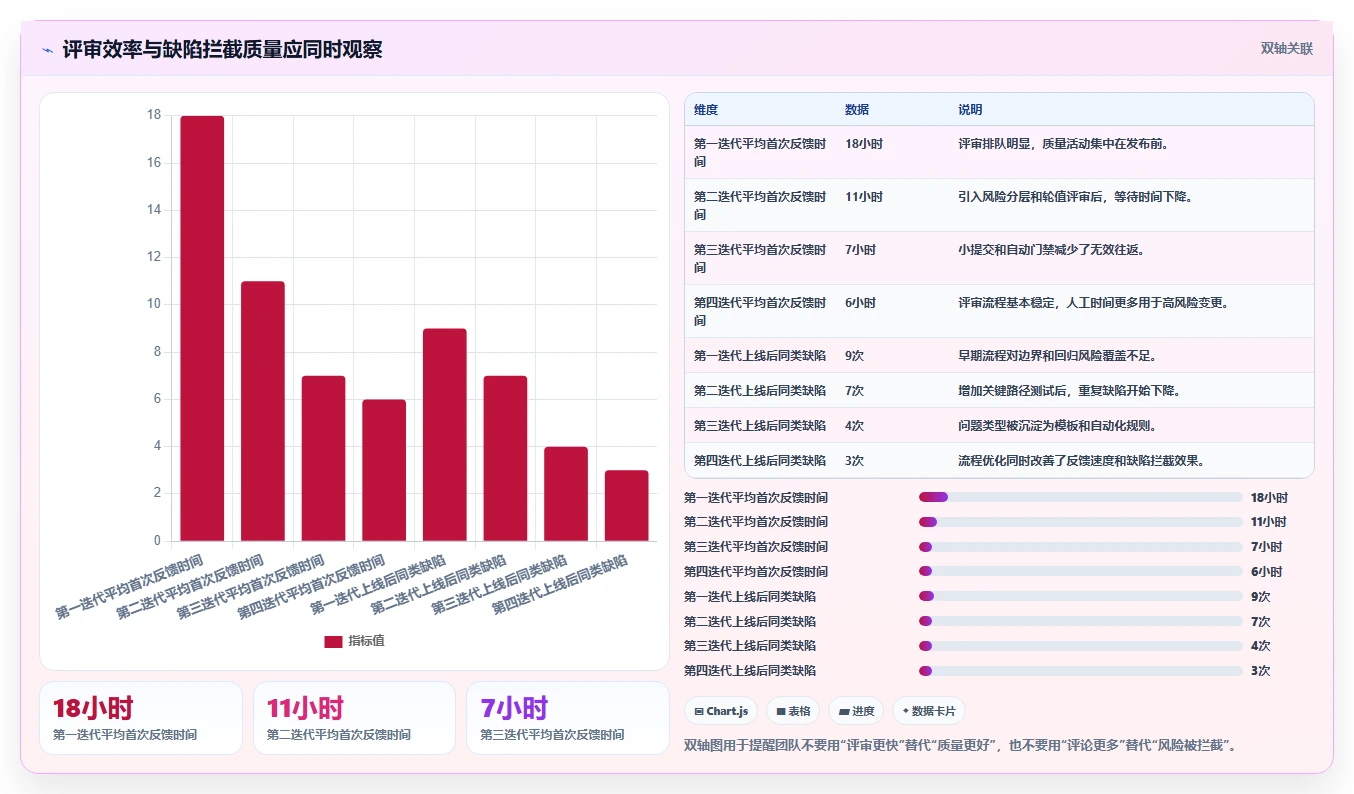Click the 4次 value in the table
The image size is (1354, 794).
(x=855, y=426)
